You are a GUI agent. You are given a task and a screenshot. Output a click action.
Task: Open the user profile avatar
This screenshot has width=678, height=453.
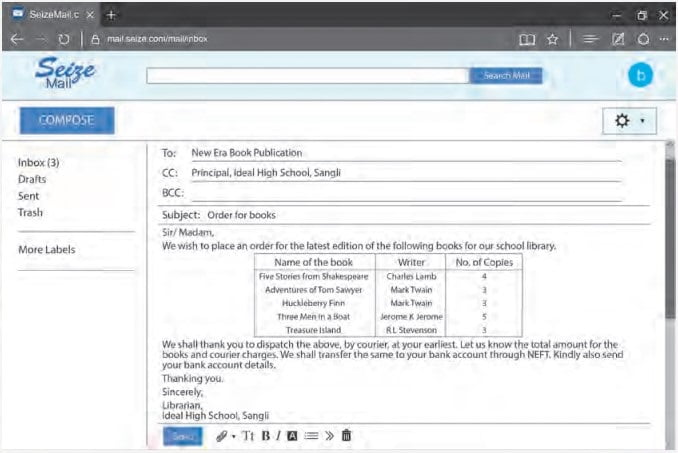[x=639, y=76]
